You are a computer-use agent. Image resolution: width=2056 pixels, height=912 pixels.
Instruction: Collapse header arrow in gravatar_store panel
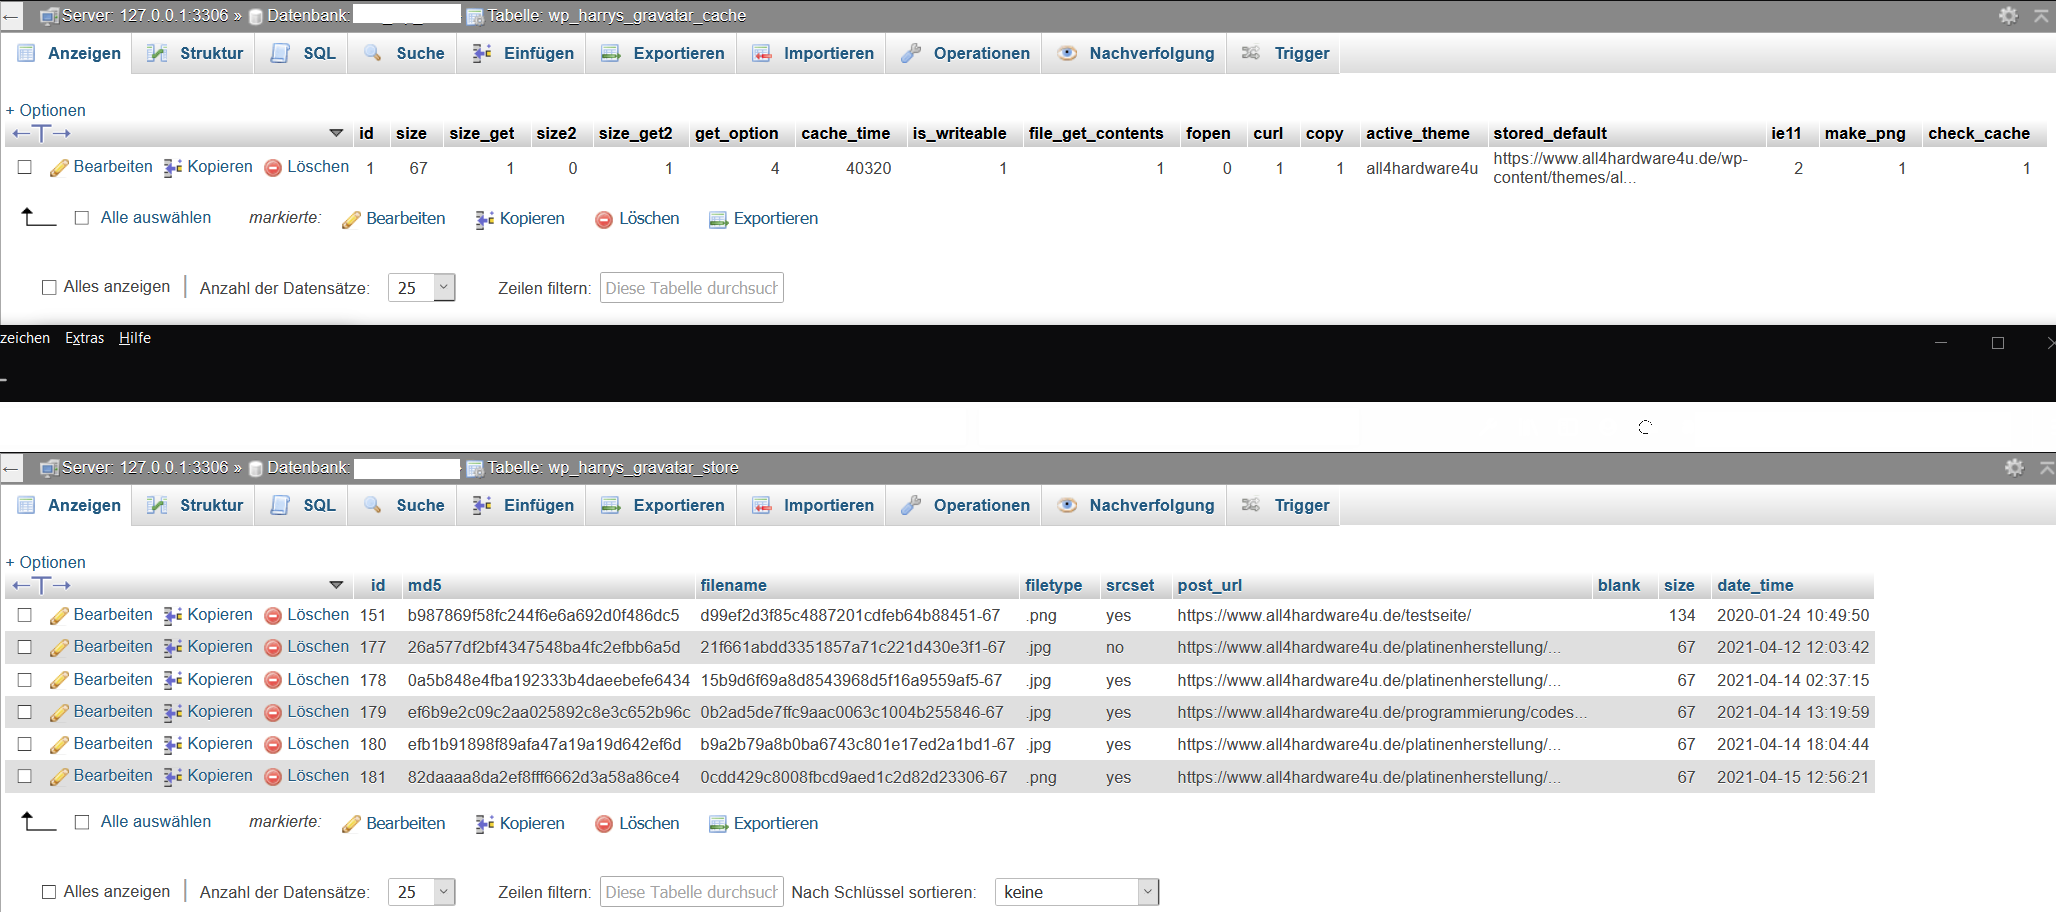click(2046, 467)
